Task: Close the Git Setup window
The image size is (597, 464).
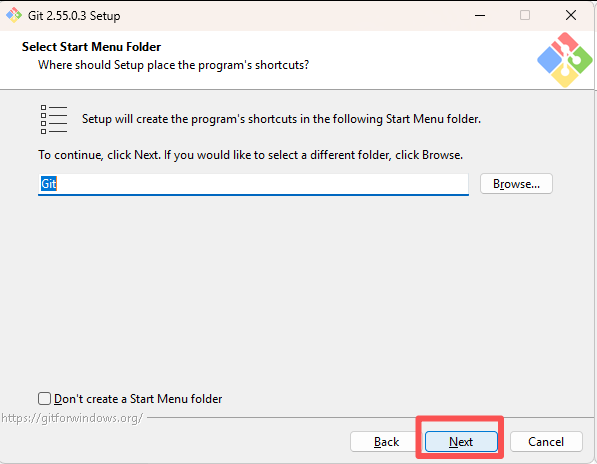Action: 571,15
